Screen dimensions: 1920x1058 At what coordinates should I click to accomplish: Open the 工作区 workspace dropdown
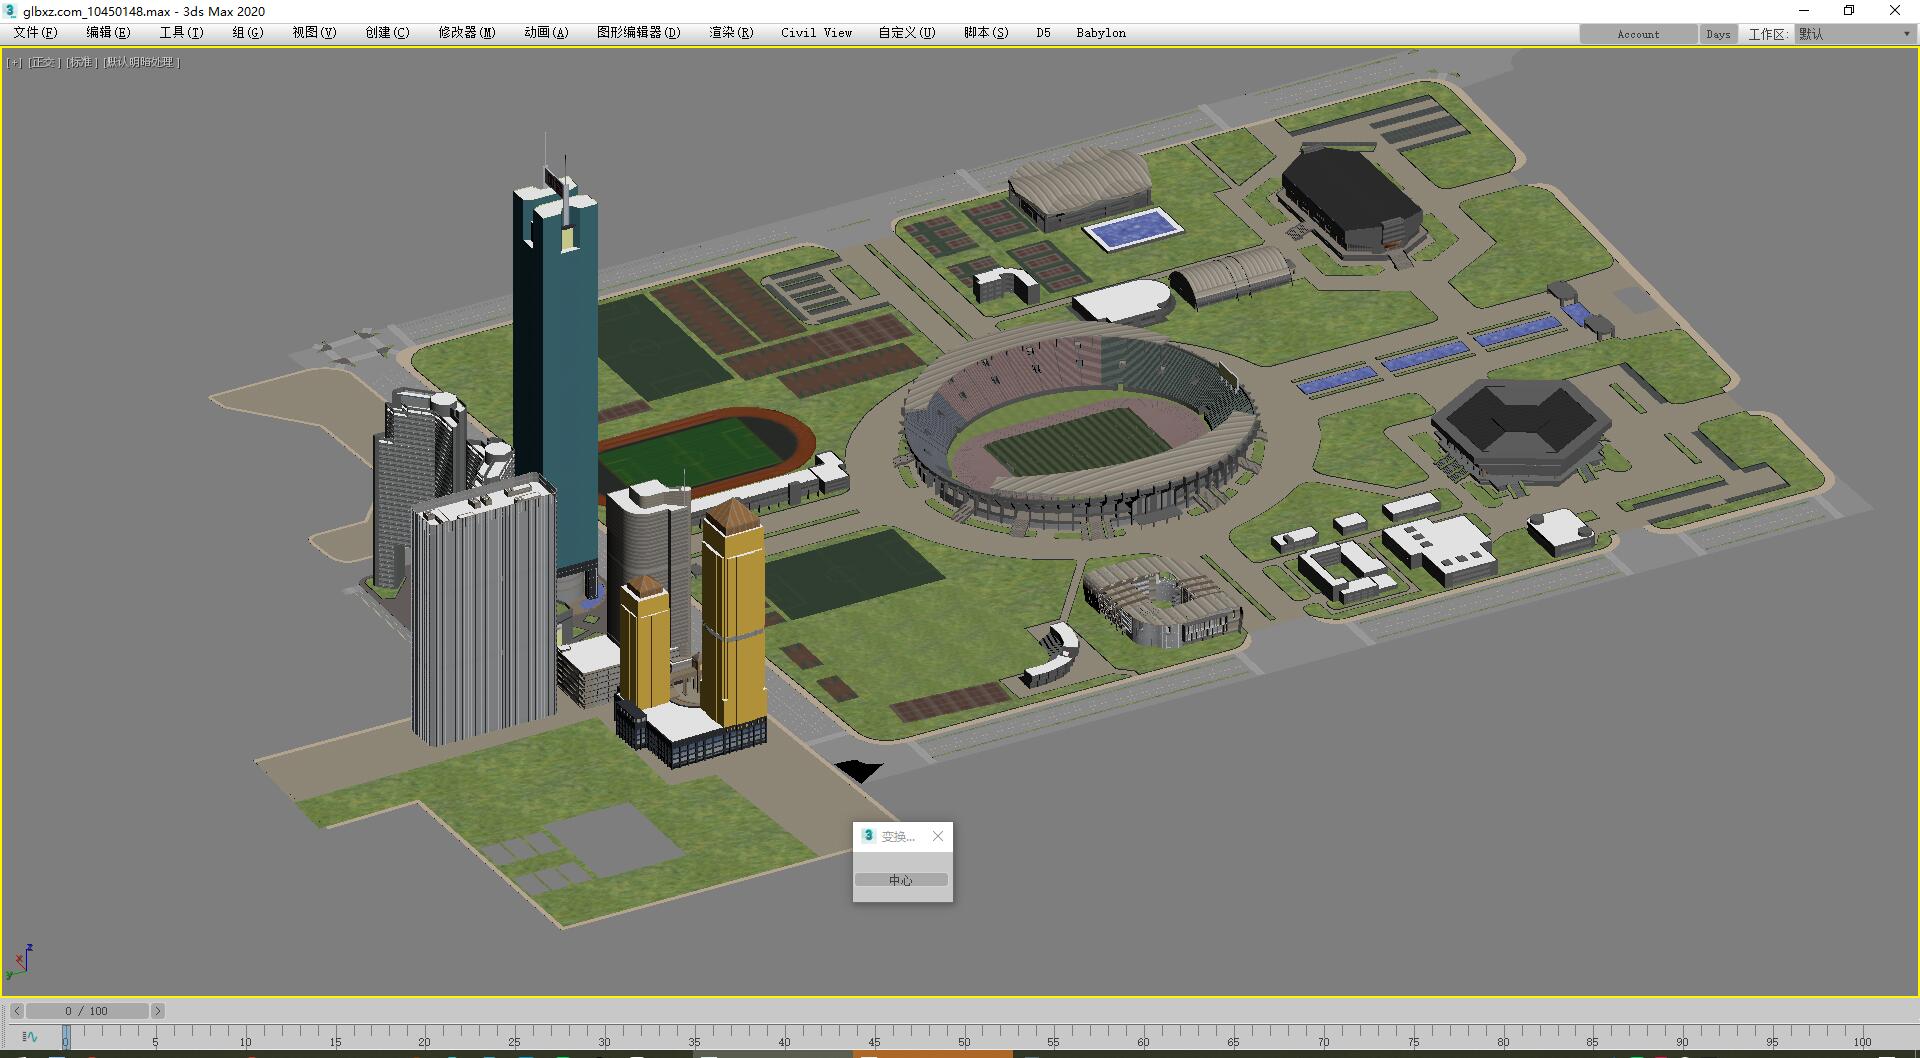click(1854, 34)
